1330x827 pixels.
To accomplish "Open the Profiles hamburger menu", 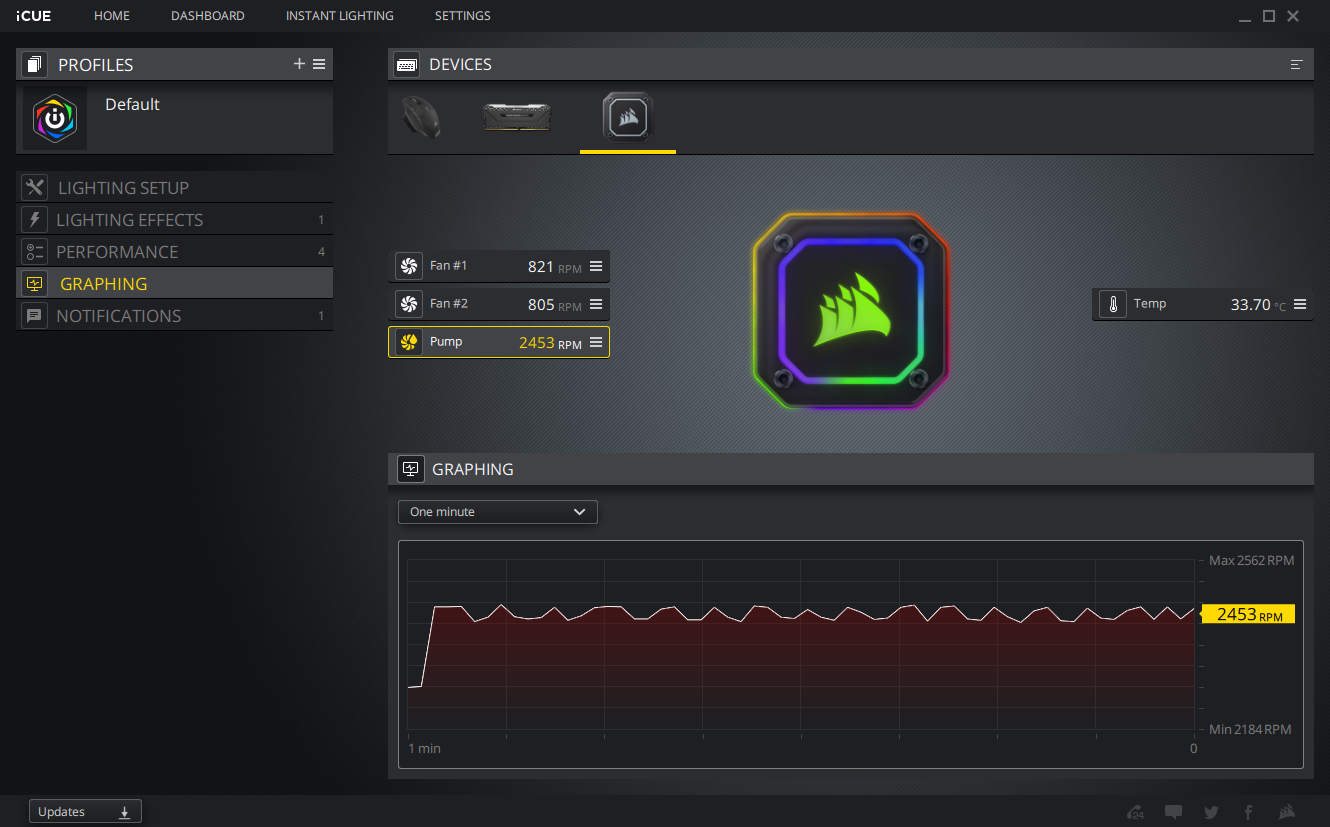I will tap(319, 64).
